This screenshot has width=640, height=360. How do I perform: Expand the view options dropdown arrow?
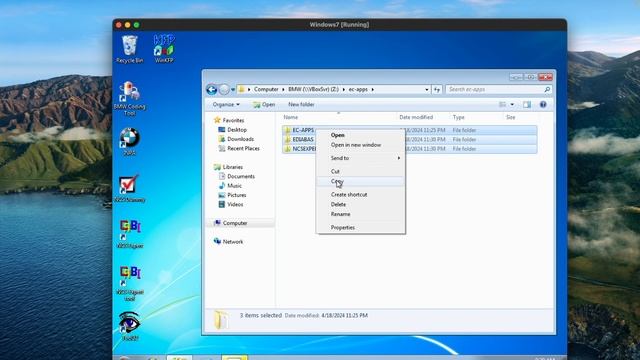(512, 105)
